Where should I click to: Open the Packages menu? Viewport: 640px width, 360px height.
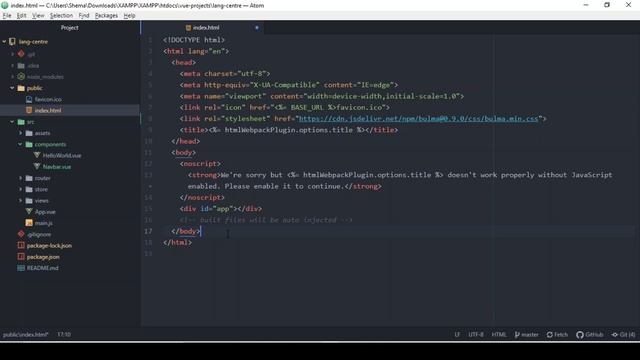[106, 16]
